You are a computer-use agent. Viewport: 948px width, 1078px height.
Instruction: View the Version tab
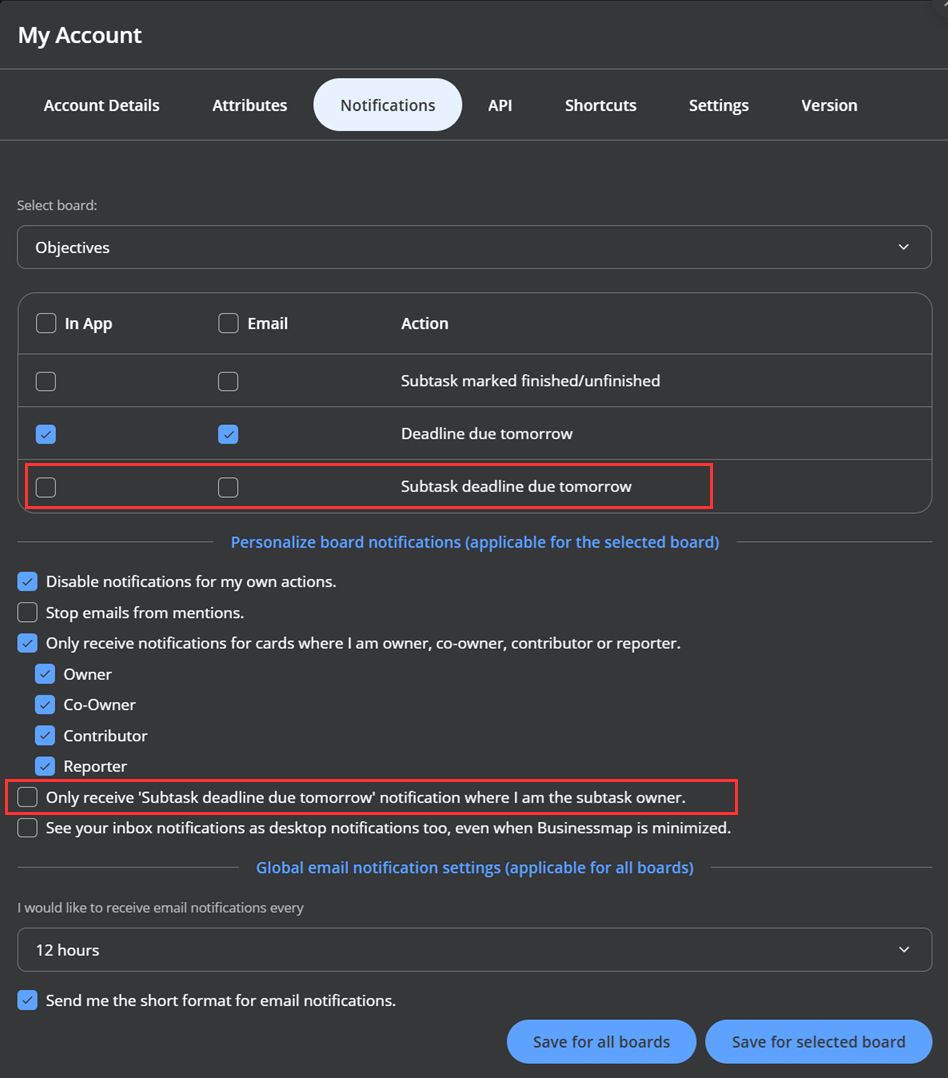coord(829,105)
